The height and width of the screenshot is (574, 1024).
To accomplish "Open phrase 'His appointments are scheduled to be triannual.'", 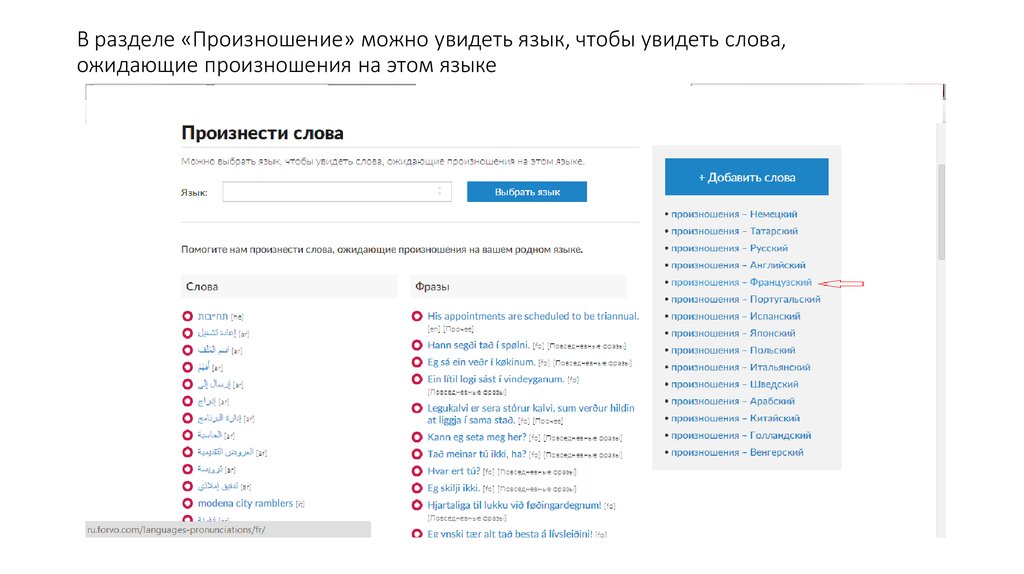I will click(x=533, y=316).
